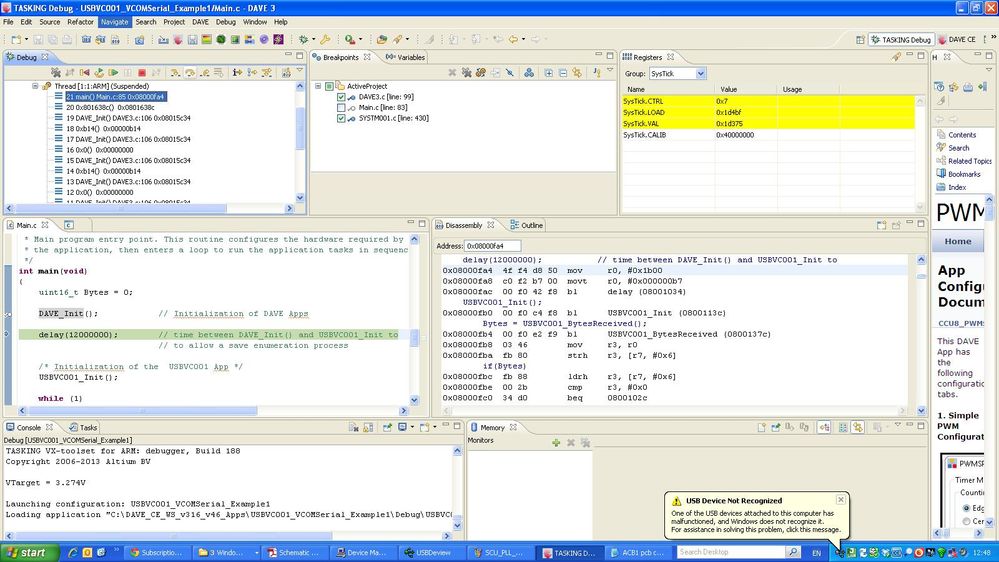Click the purple app icon in main toolbar

tap(278, 40)
